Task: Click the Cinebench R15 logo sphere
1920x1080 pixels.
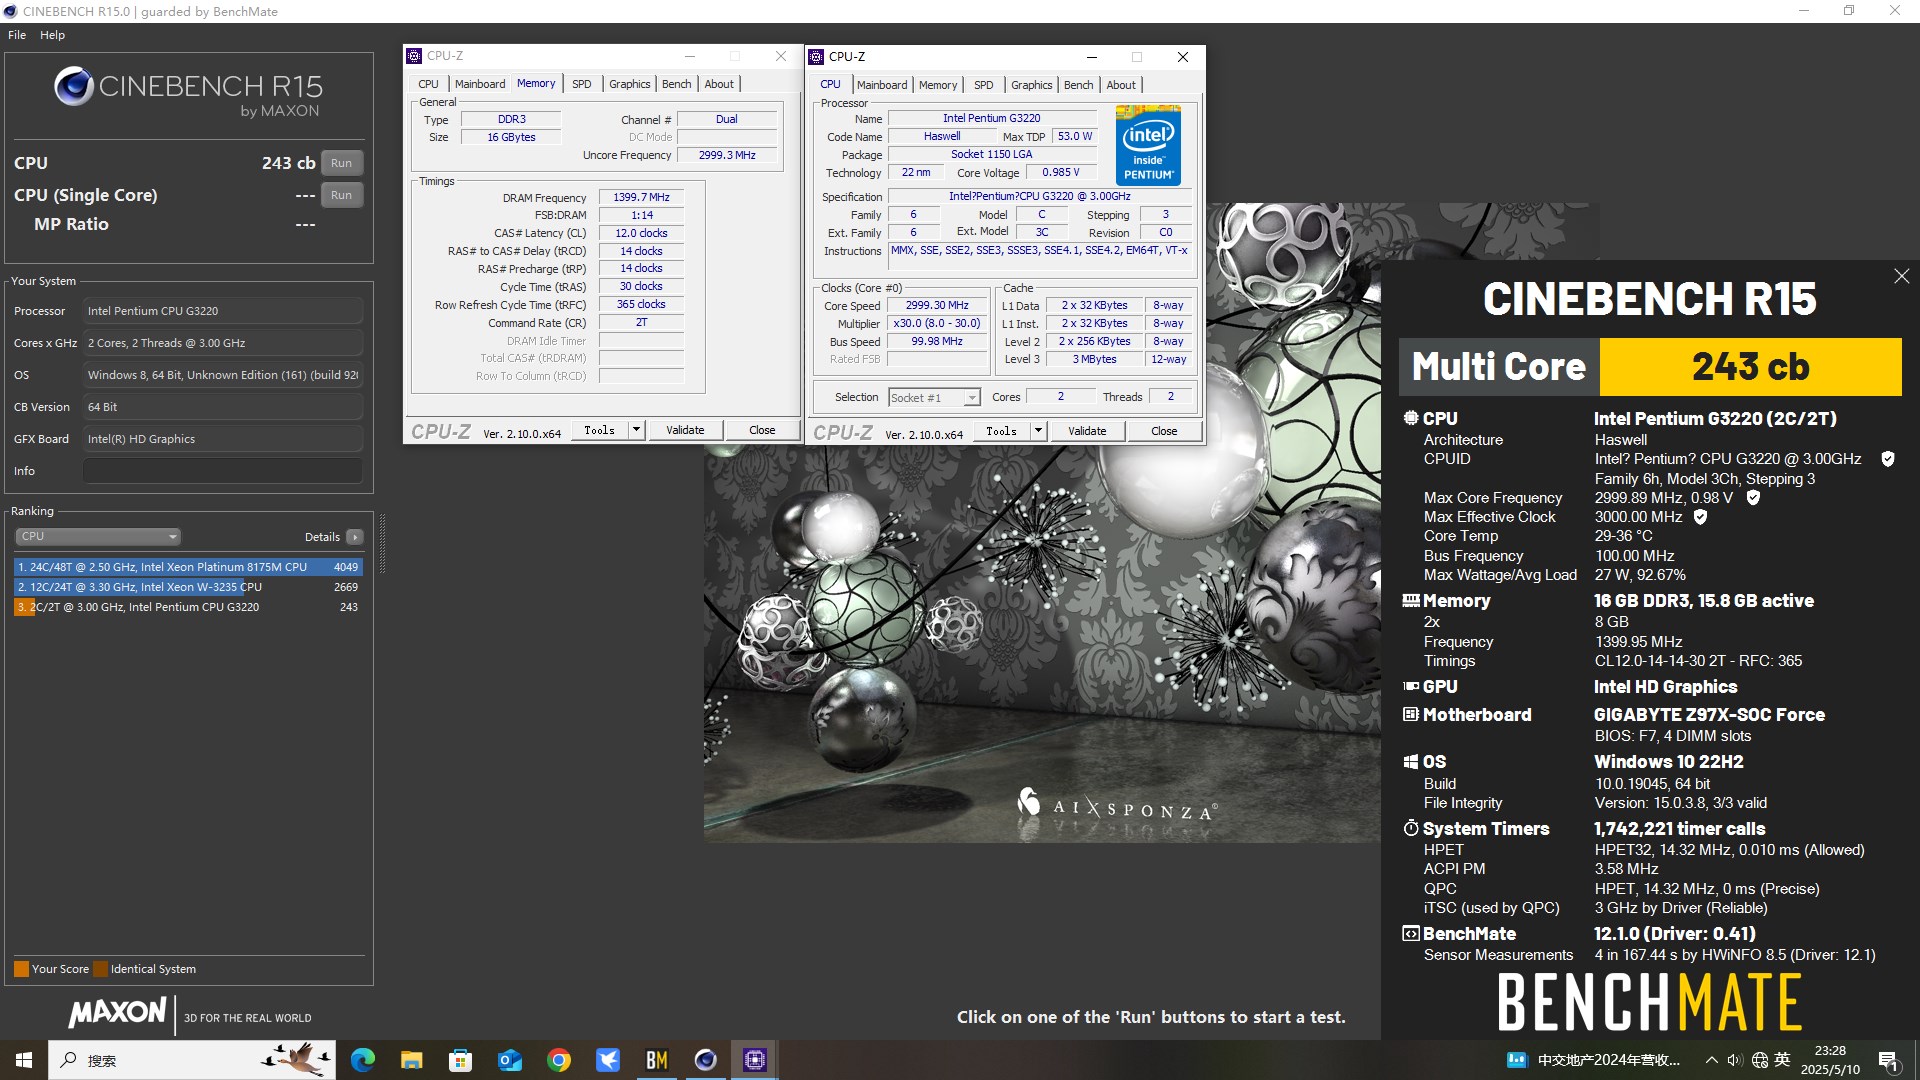Action: coord(74,87)
